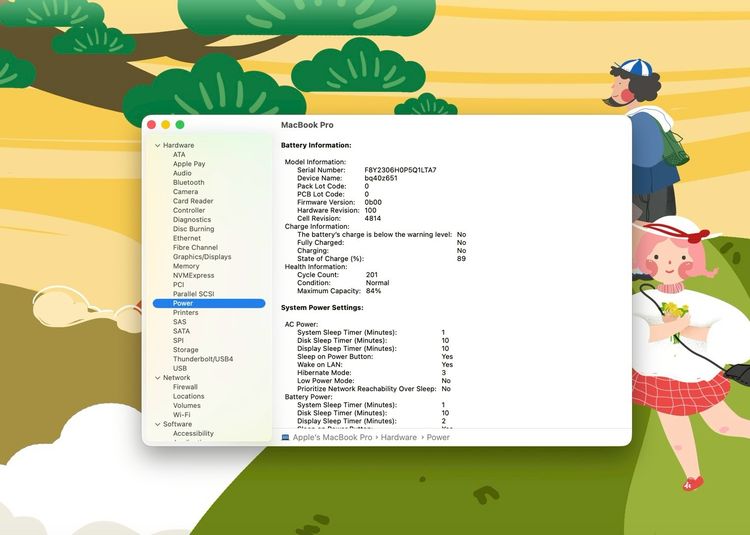Click the laptop icon in path bar
The image size is (750, 535).
[285, 437]
